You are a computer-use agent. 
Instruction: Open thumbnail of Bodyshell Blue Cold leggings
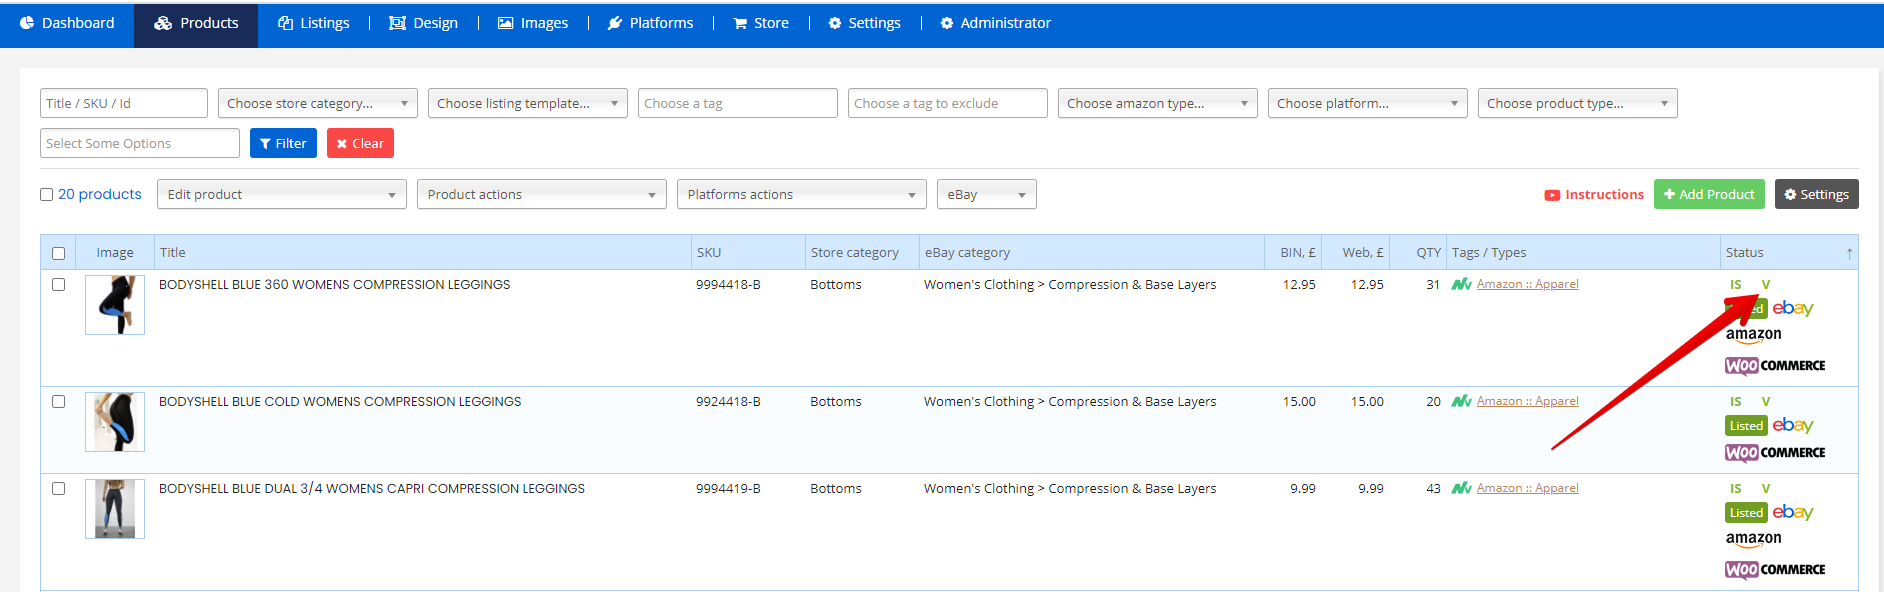pyautogui.click(x=115, y=422)
